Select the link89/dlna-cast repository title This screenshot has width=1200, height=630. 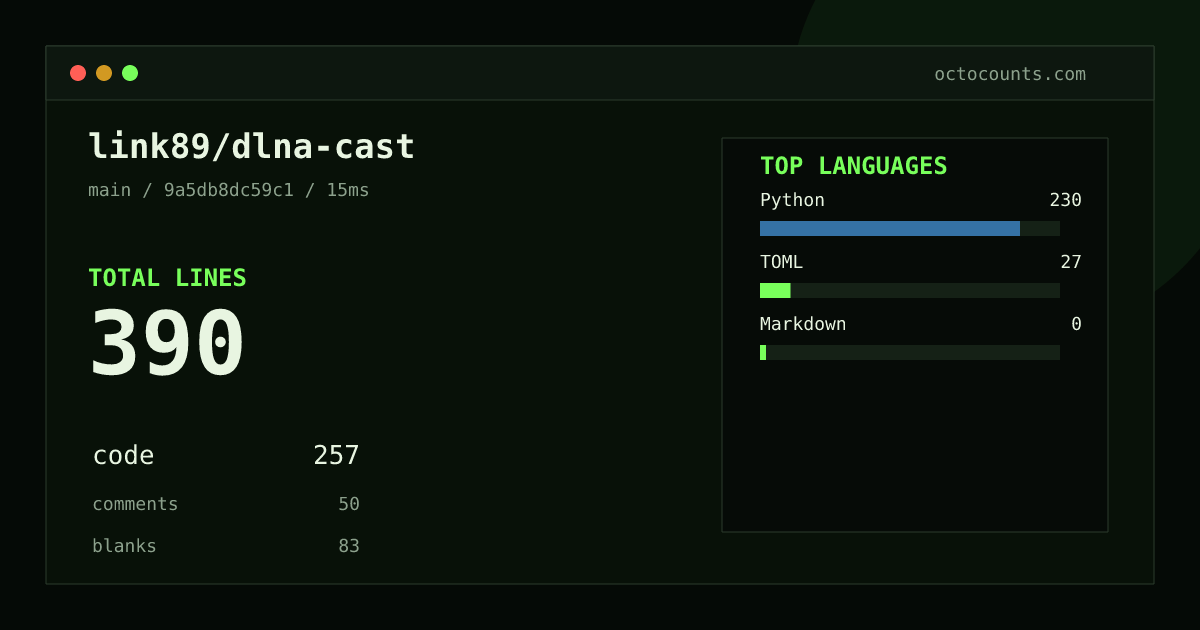click(x=251, y=147)
